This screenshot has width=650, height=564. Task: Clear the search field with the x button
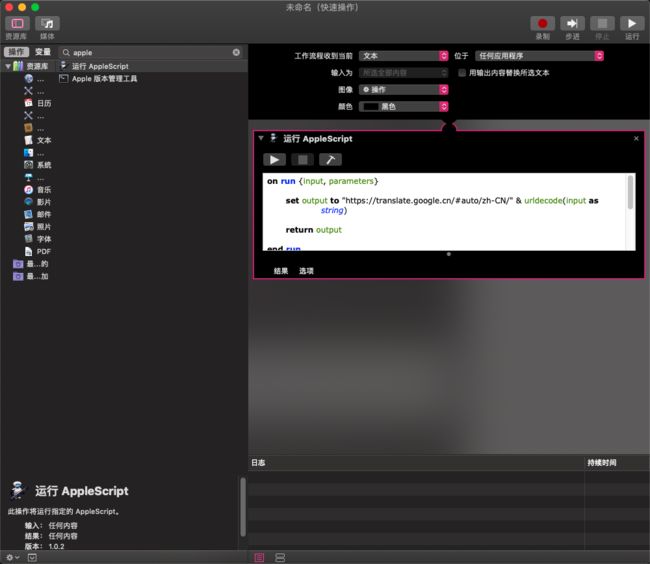coord(236,52)
